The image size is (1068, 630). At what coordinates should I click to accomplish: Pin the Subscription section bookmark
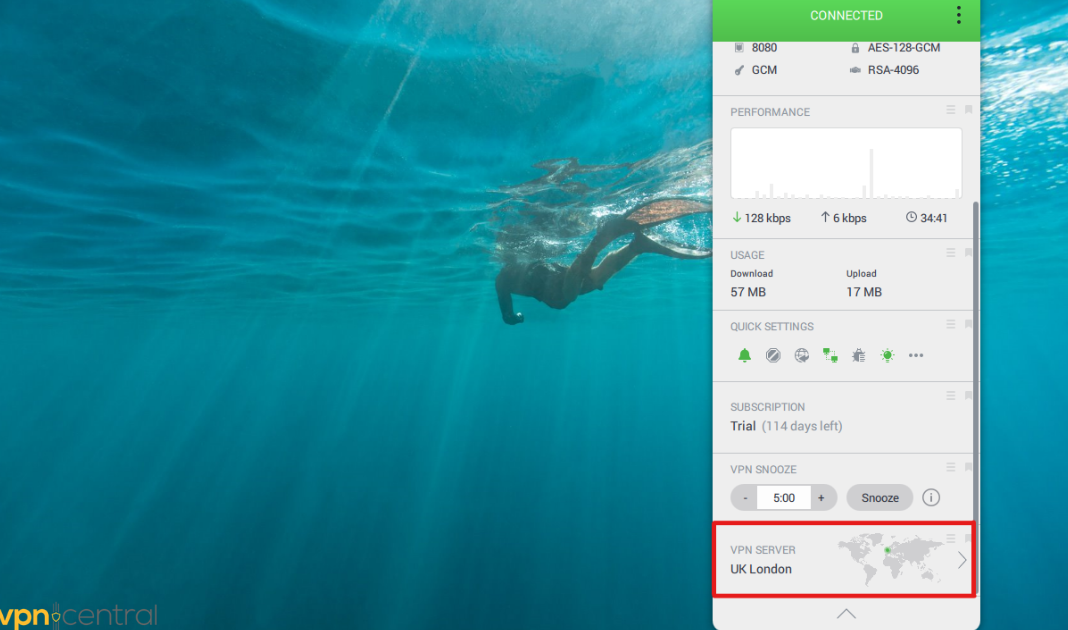click(967, 394)
